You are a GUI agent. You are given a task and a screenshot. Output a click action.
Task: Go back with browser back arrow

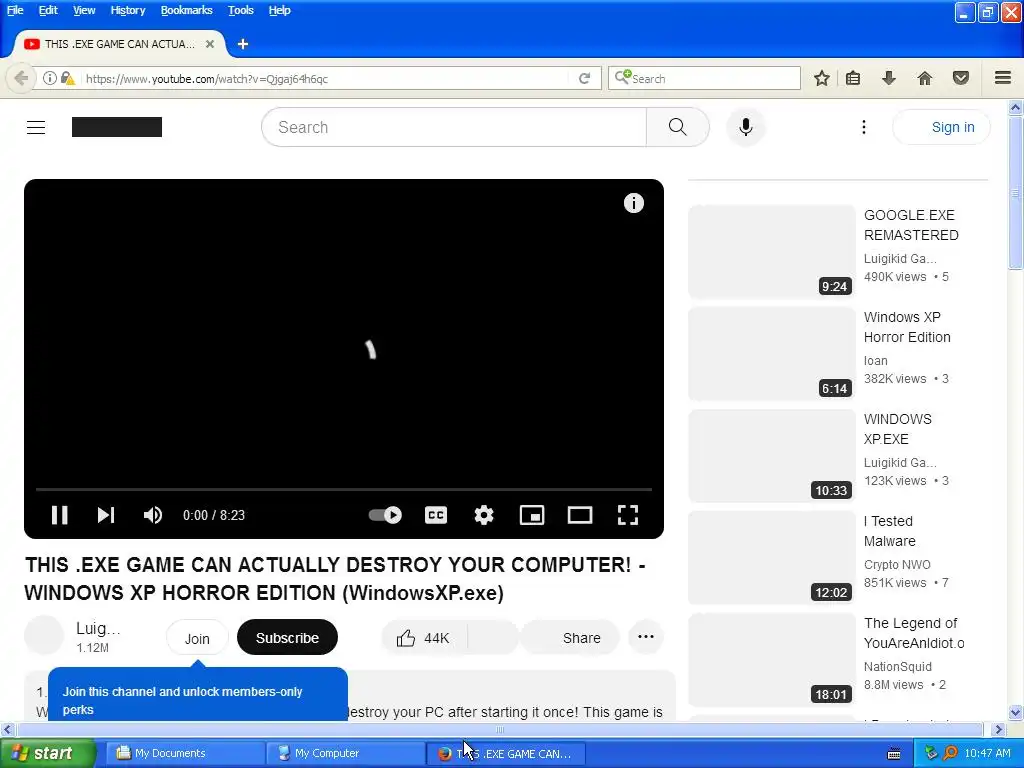point(20,78)
